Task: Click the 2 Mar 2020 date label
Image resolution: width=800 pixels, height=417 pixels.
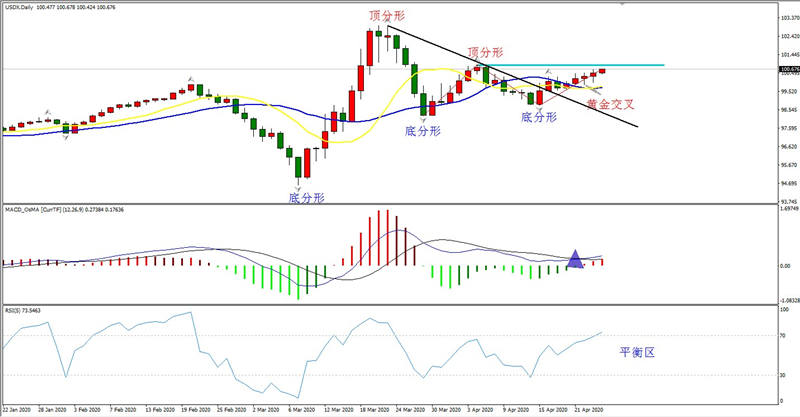Action: (266, 410)
